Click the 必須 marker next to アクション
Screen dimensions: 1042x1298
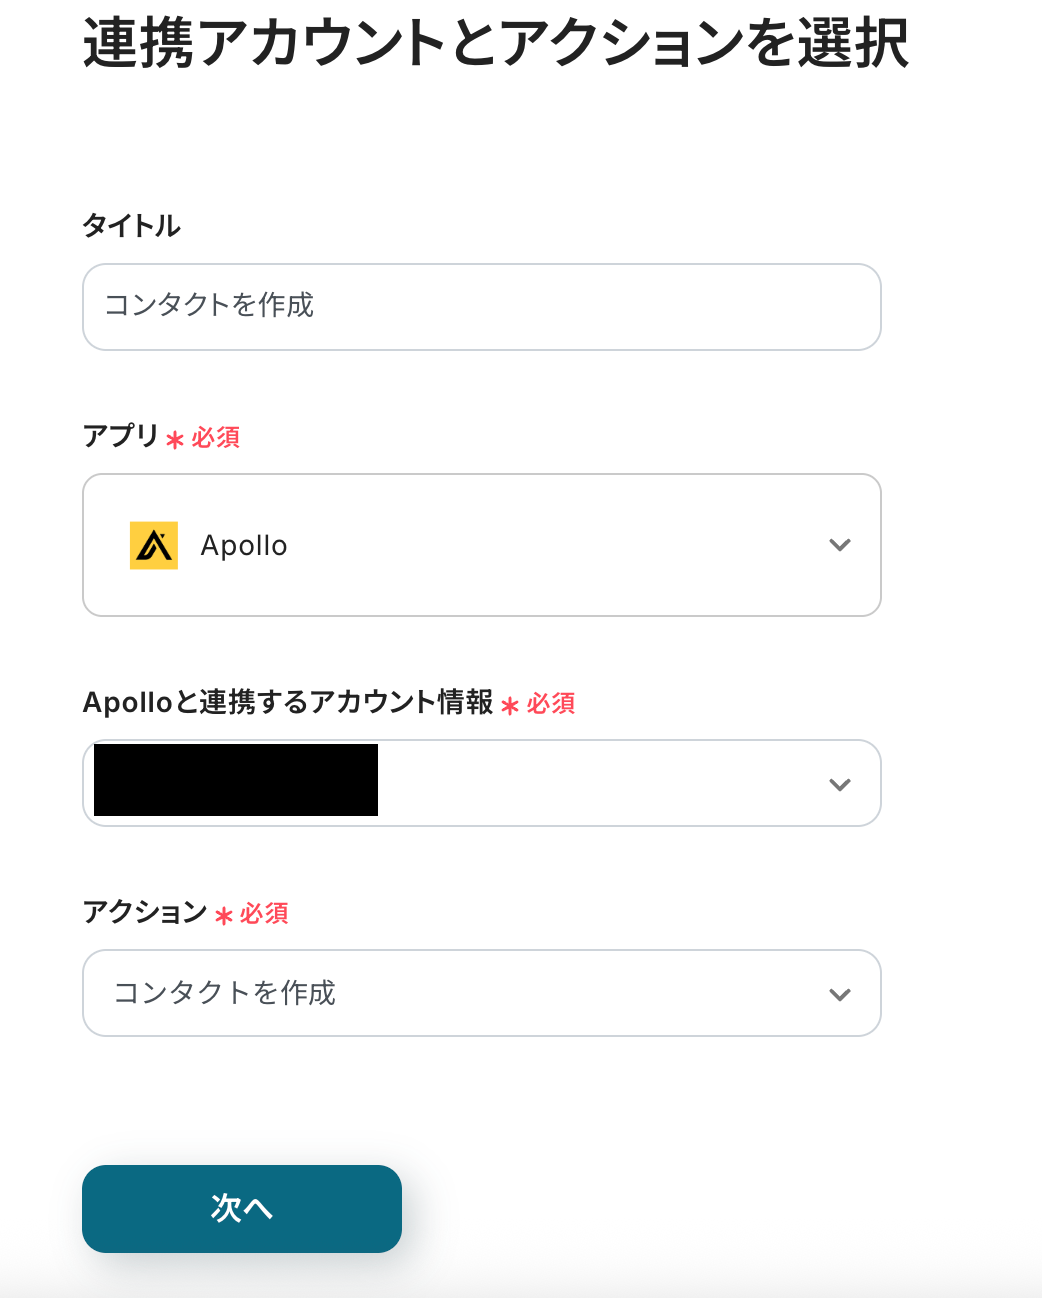[265, 913]
